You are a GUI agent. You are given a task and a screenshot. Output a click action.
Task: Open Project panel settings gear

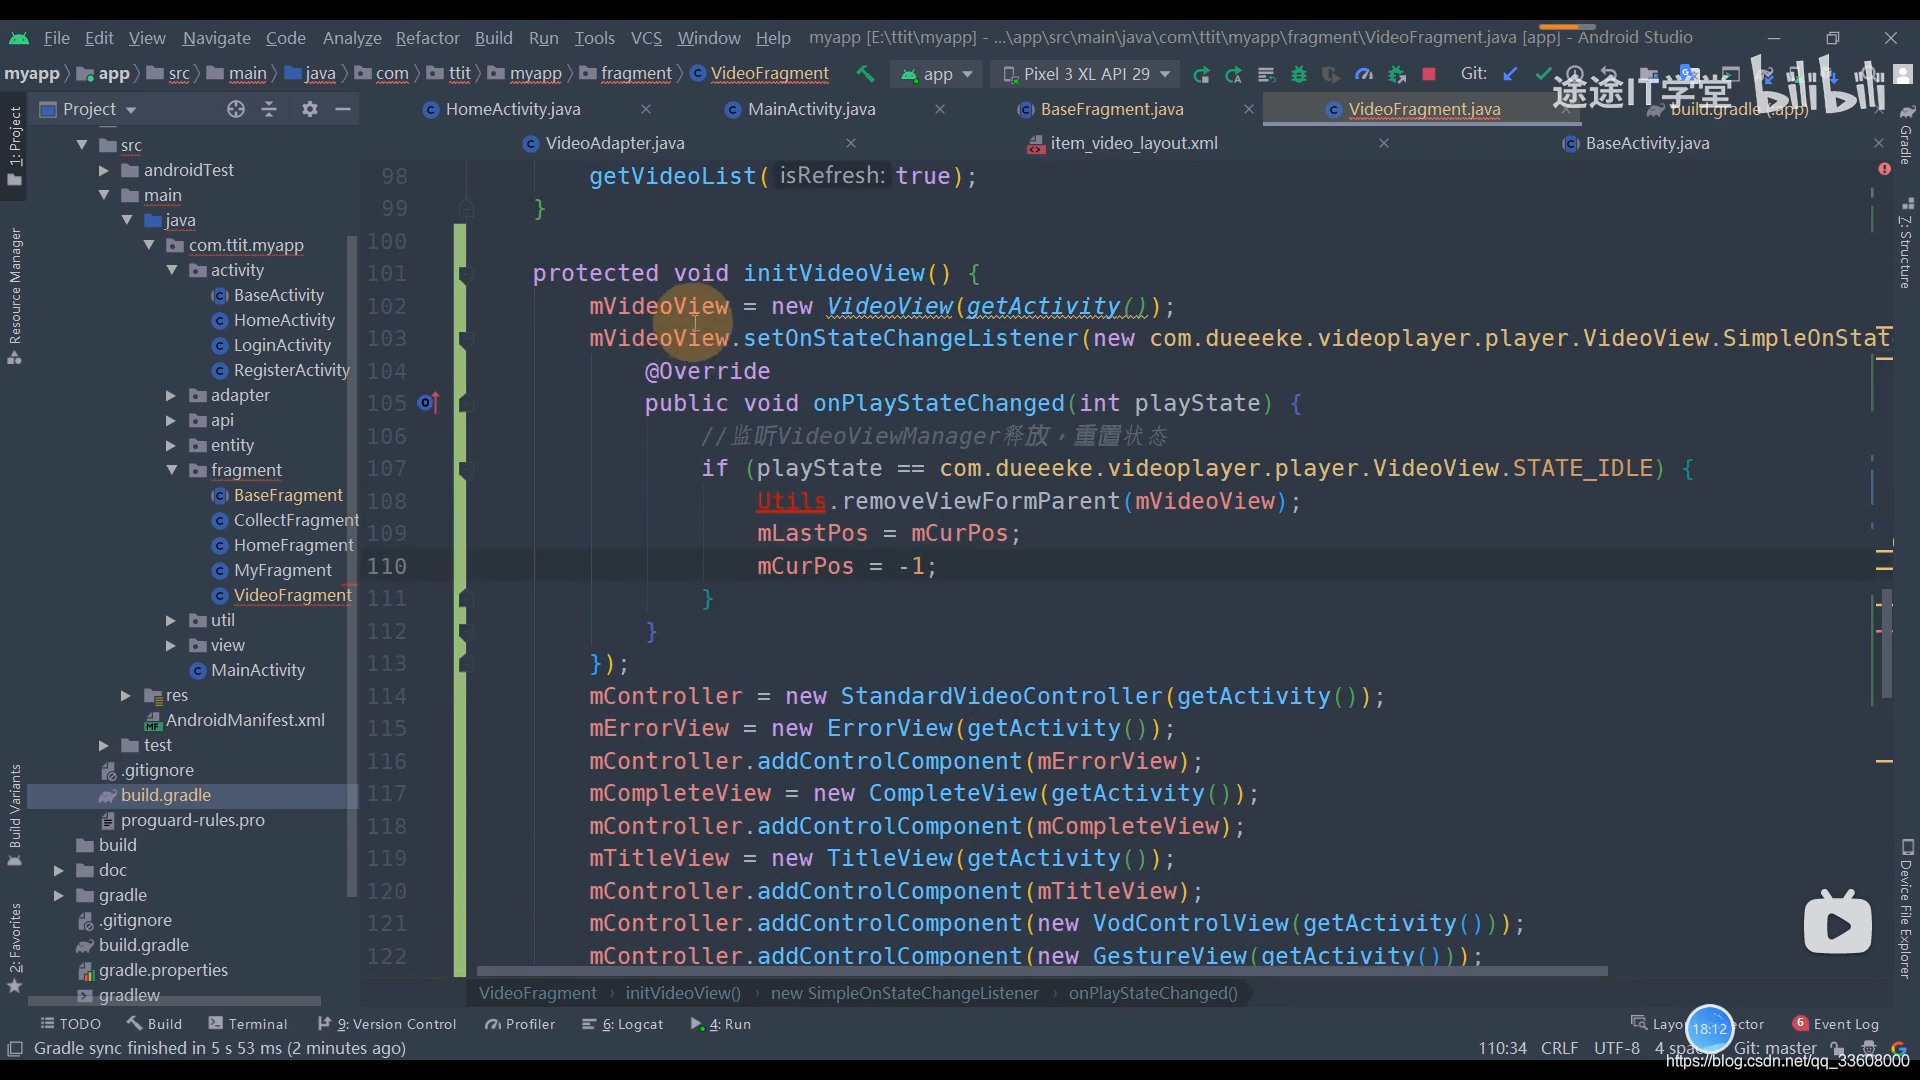[x=310, y=109]
